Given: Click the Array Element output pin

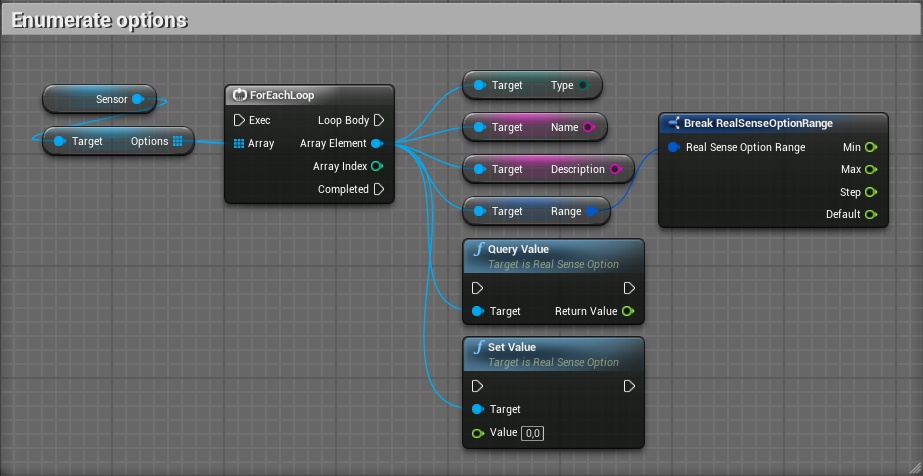Looking at the screenshot, I should pyautogui.click(x=377, y=143).
